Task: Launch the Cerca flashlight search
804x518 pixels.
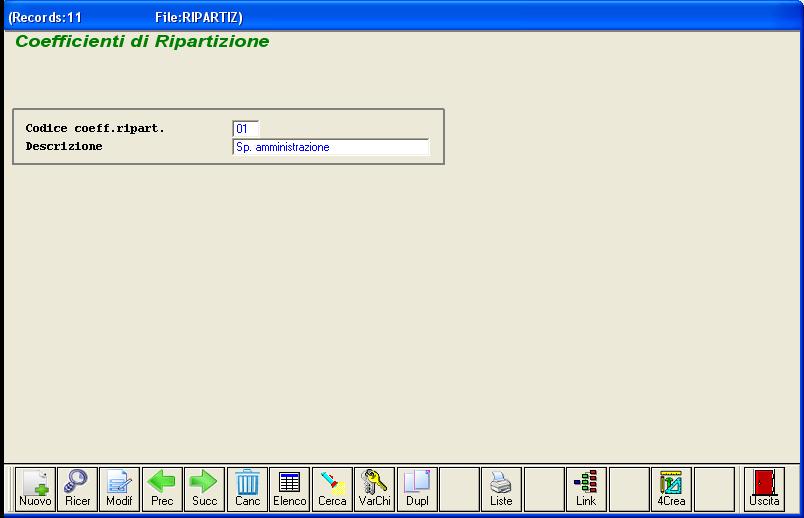Action: [x=332, y=489]
